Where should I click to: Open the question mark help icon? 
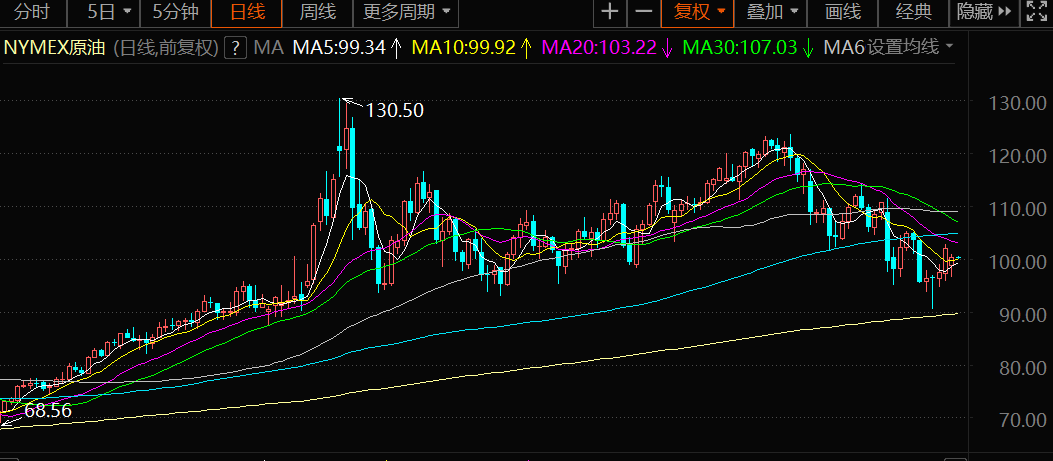pos(236,47)
